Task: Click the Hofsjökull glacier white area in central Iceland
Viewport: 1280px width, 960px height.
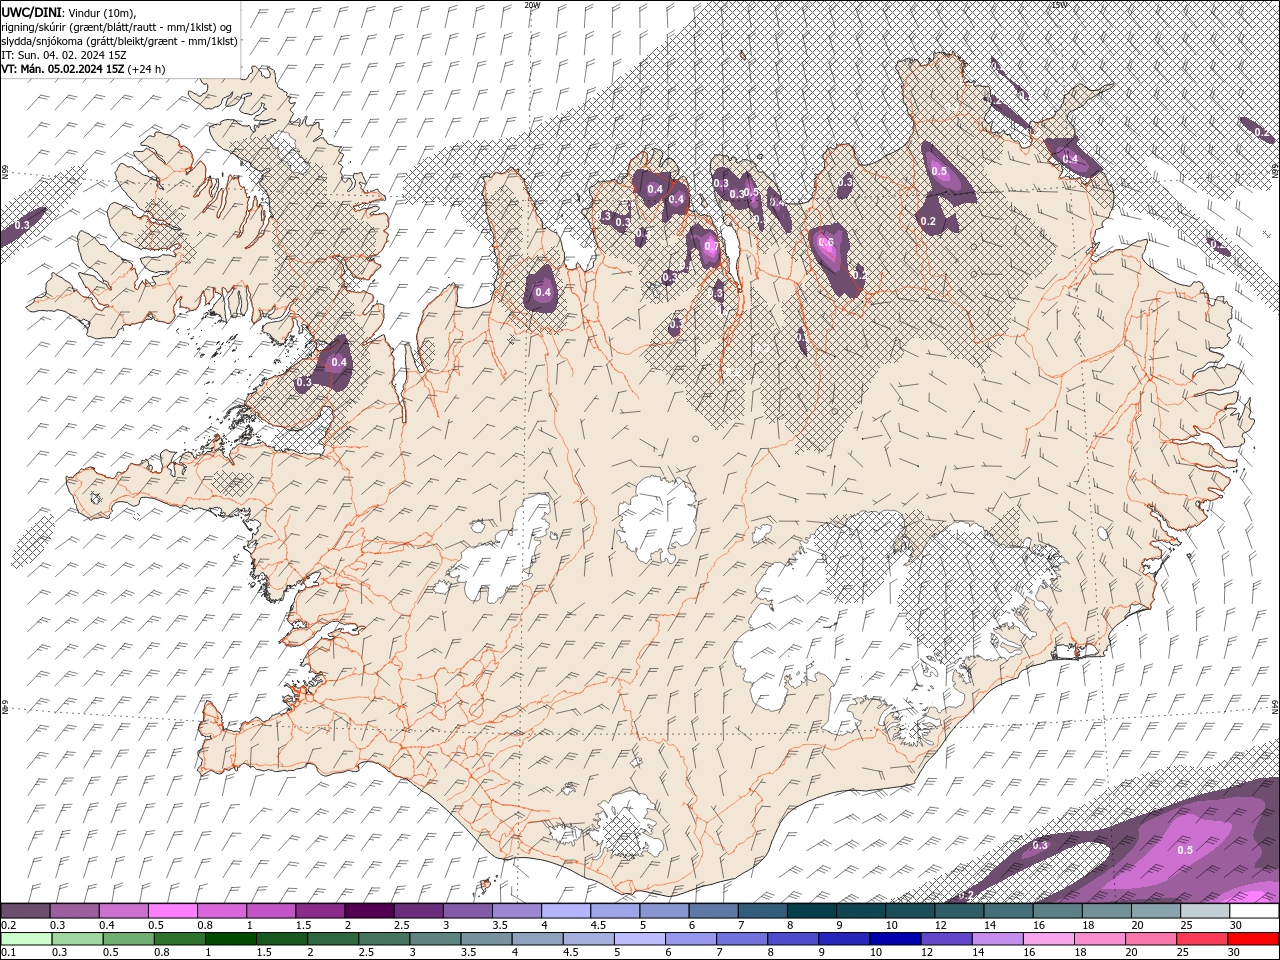Action: tap(657, 518)
